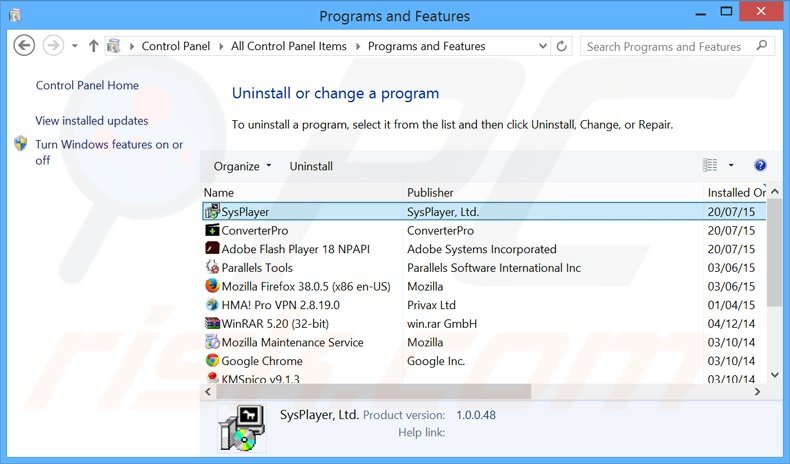Click the search magnifier icon
Screen dimensions: 790x464
tap(761, 46)
